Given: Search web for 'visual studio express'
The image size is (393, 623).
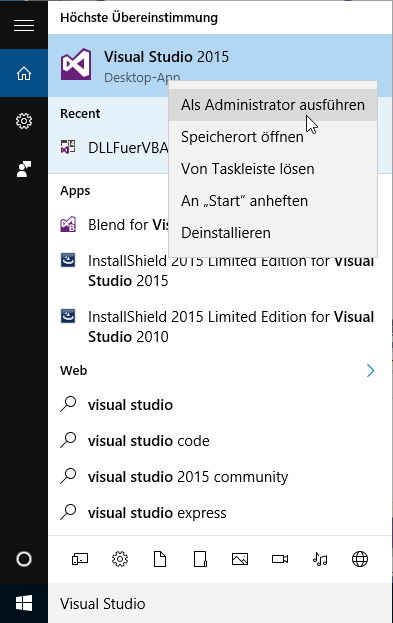Looking at the screenshot, I should click(x=157, y=513).
